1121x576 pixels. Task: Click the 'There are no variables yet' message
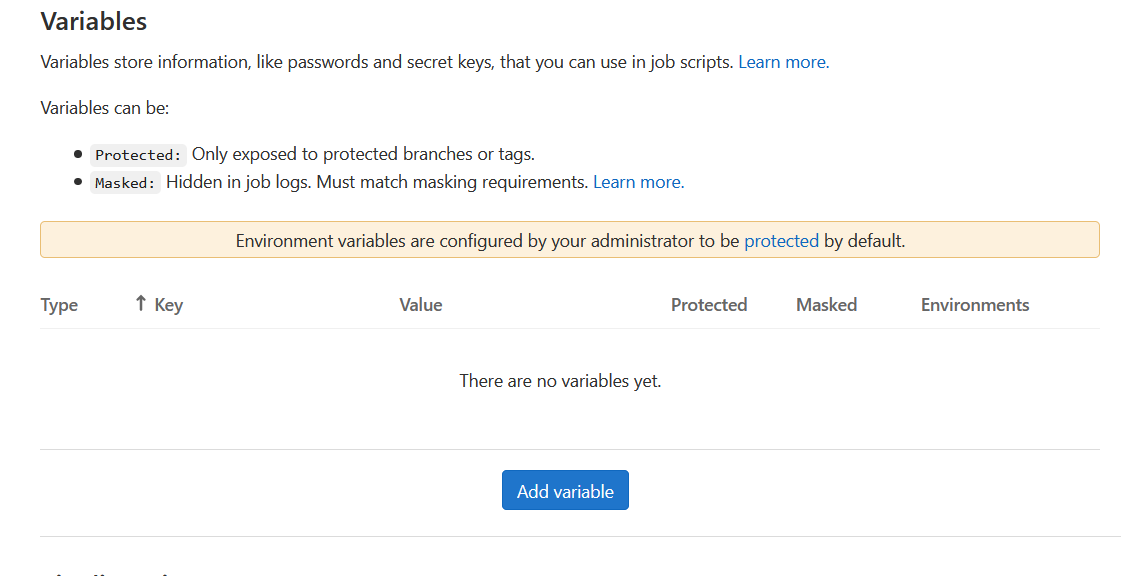point(560,381)
